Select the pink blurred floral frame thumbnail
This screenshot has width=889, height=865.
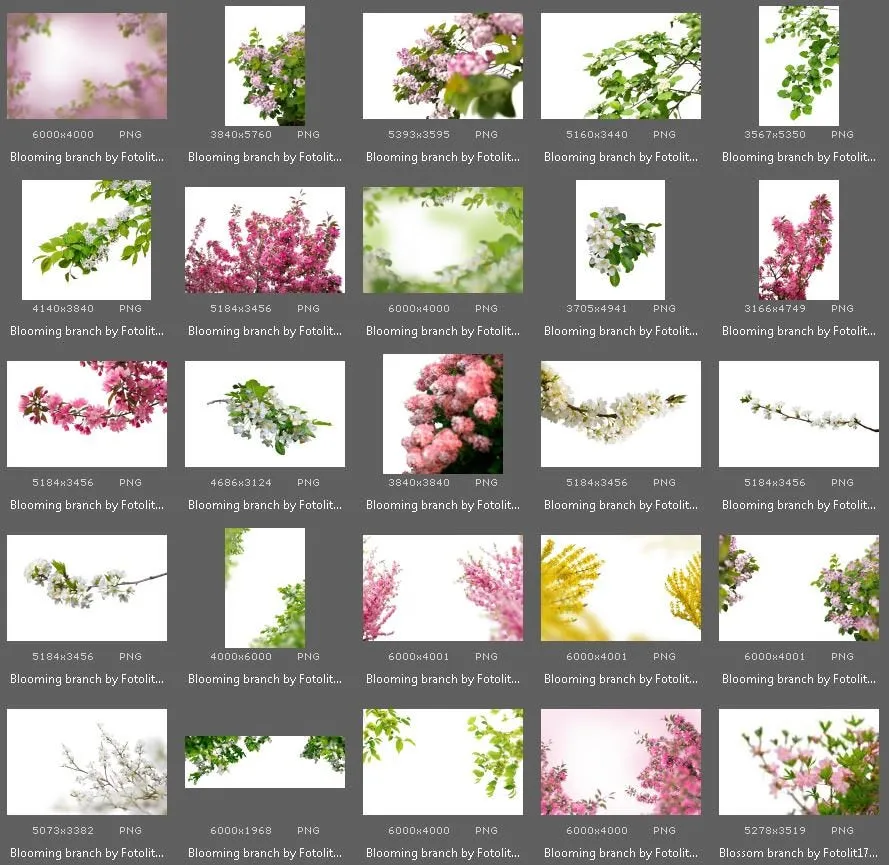click(x=87, y=66)
